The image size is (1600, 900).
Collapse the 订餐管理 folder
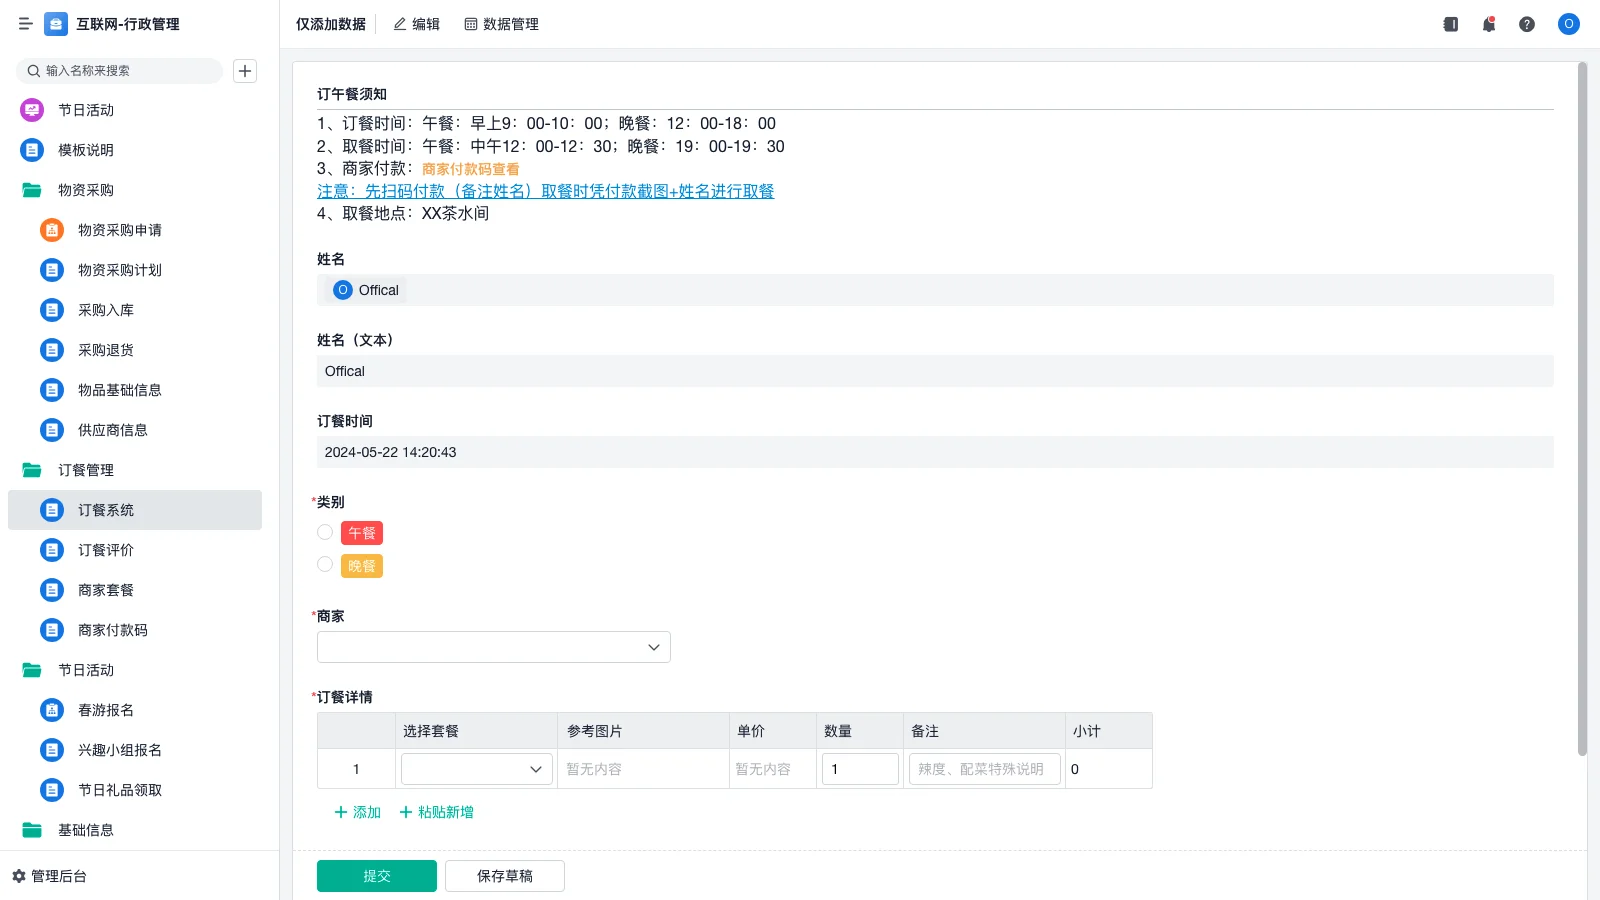click(x=86, y=470)
